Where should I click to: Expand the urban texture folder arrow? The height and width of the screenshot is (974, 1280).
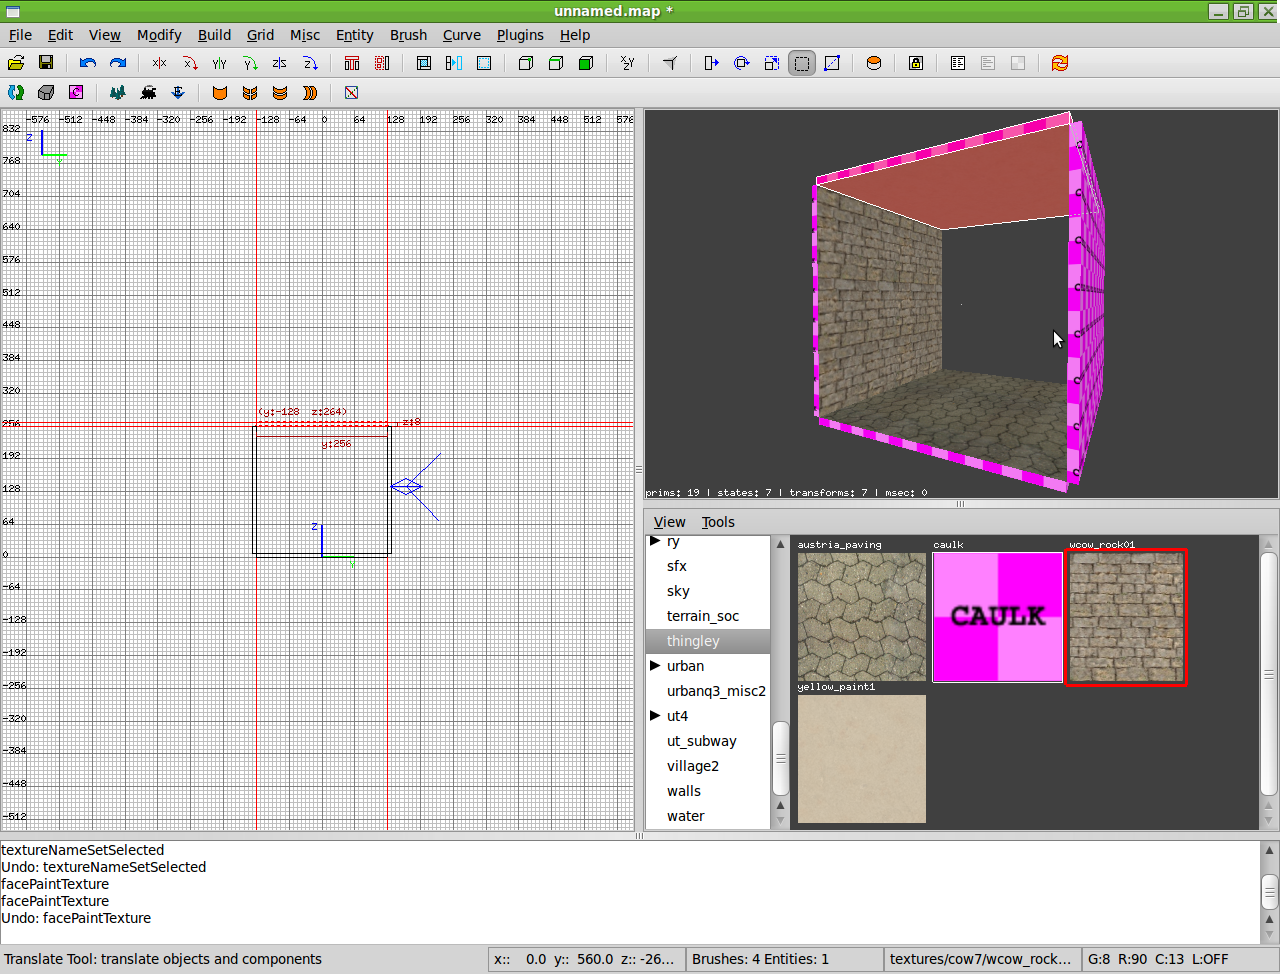coord(655,666)
